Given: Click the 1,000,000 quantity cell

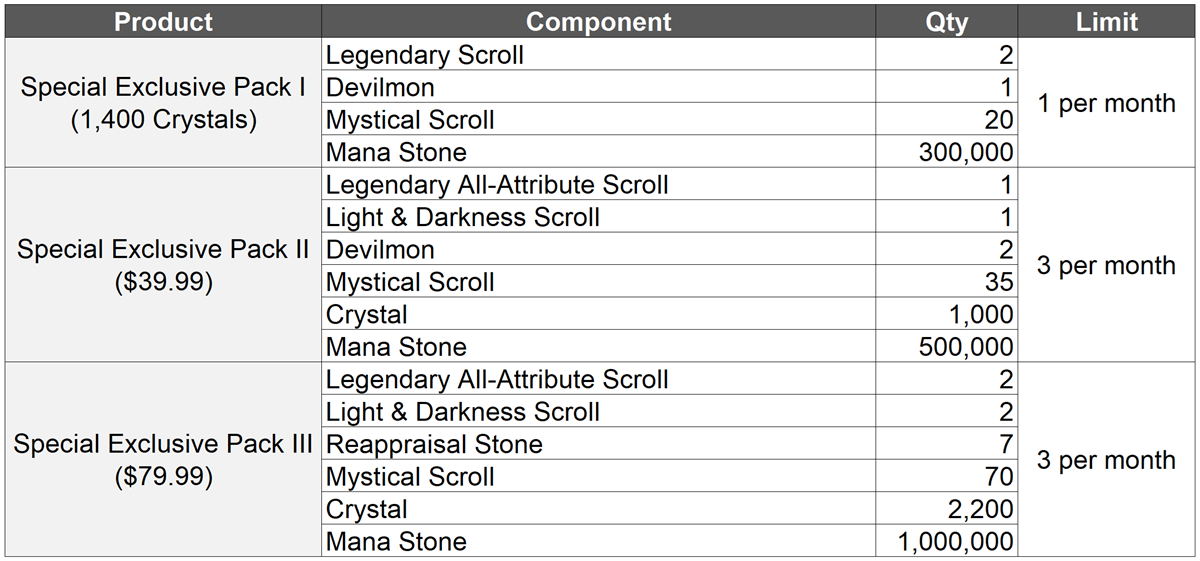Looking at the screenshot, I should tap(946, 542).
